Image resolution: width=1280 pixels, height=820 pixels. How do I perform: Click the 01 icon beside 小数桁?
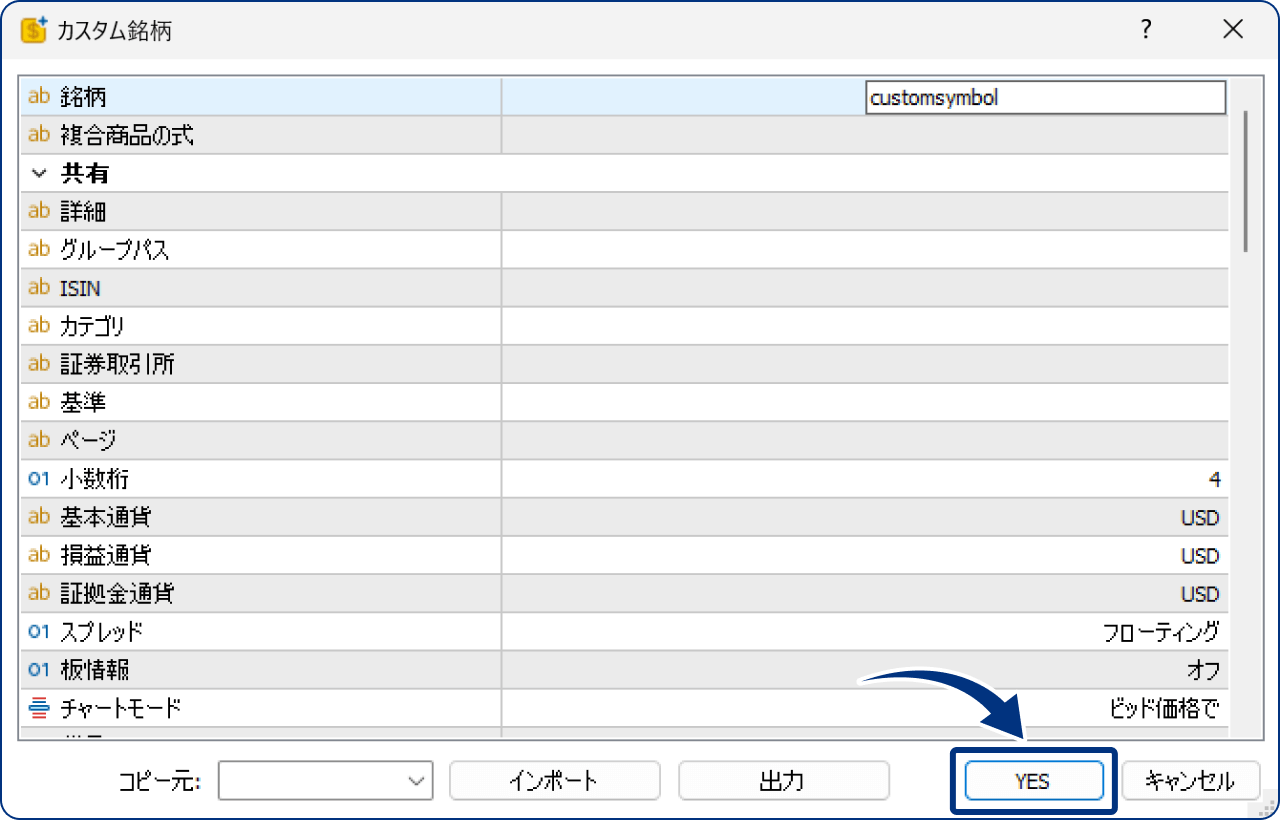(39, 479)
